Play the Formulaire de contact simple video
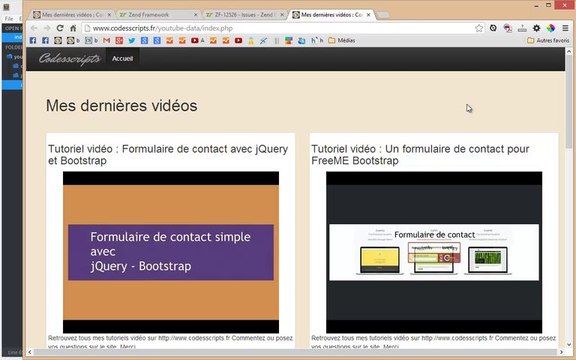This screenshot has width=576, height=360. tap(171, 252)
